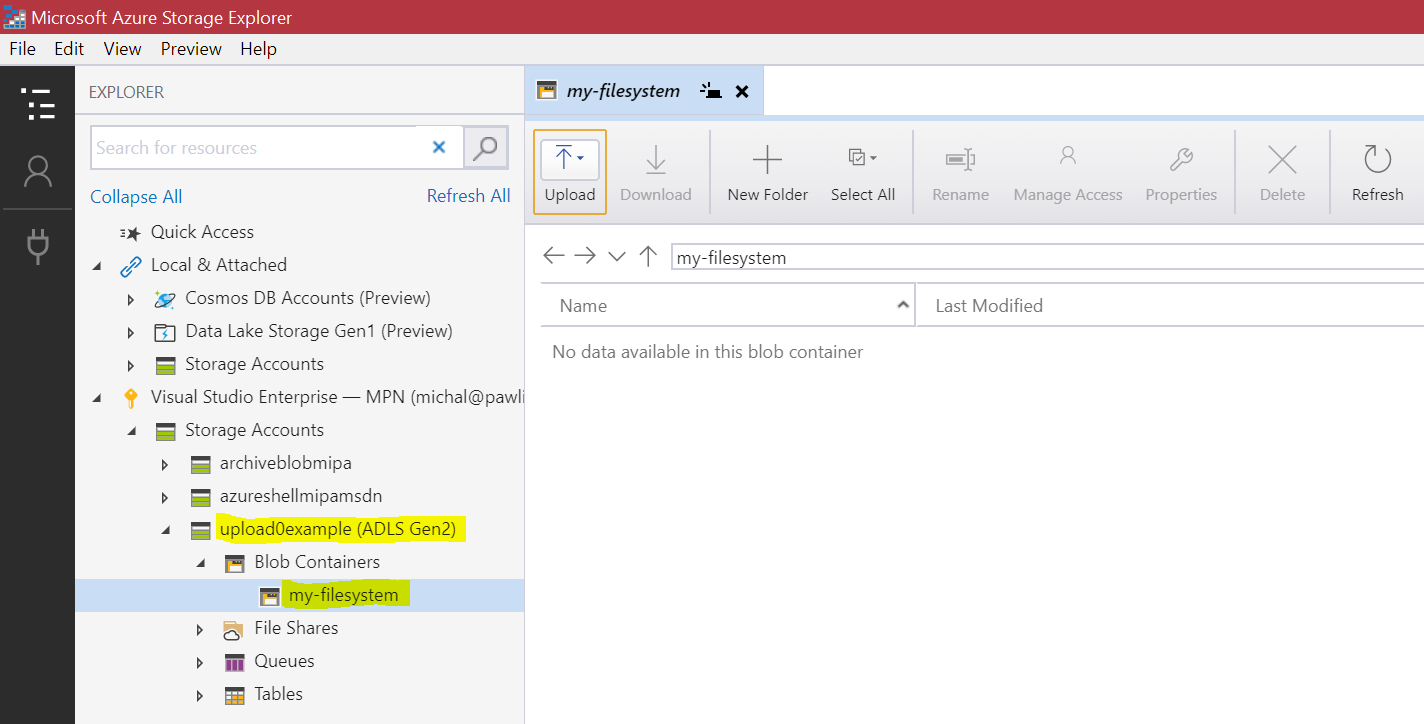Screen dimensions: 1424x724
Task: Expand the File Shares node
Action: pos(199,628)
